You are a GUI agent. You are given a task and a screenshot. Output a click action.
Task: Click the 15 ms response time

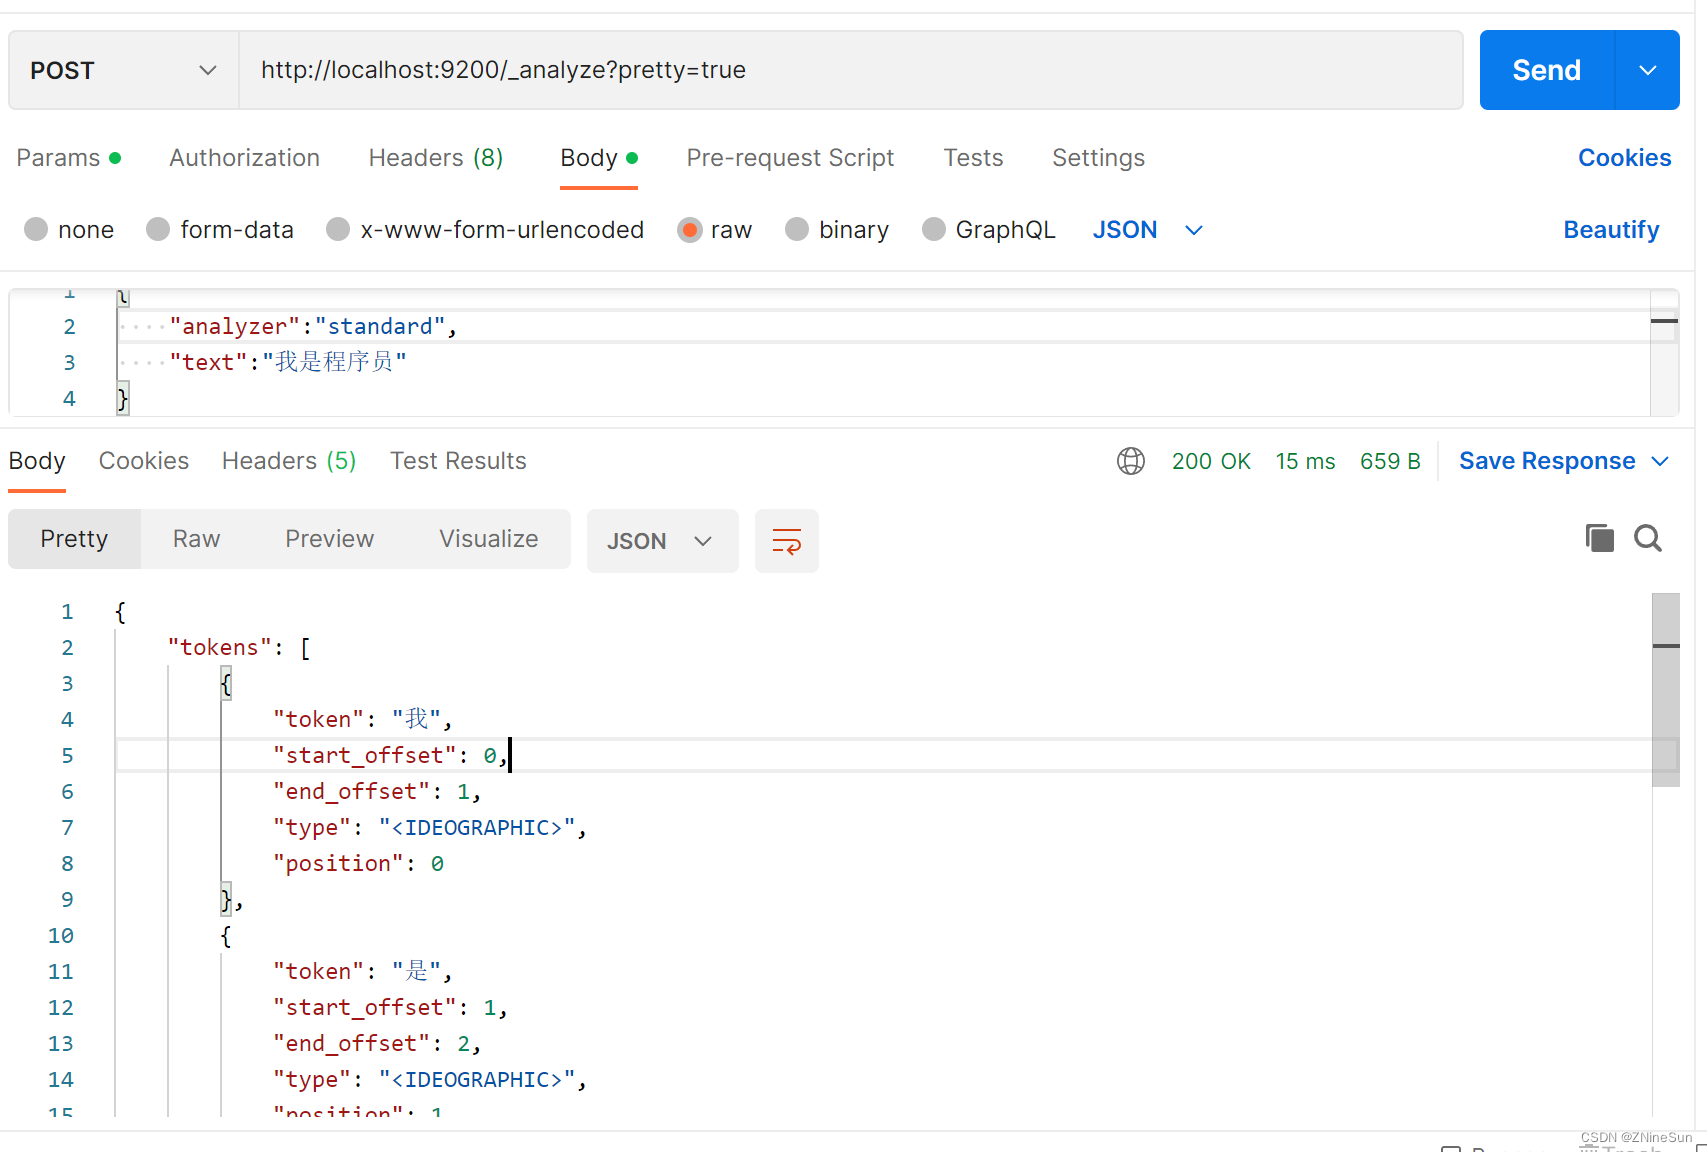point(1305,461)
